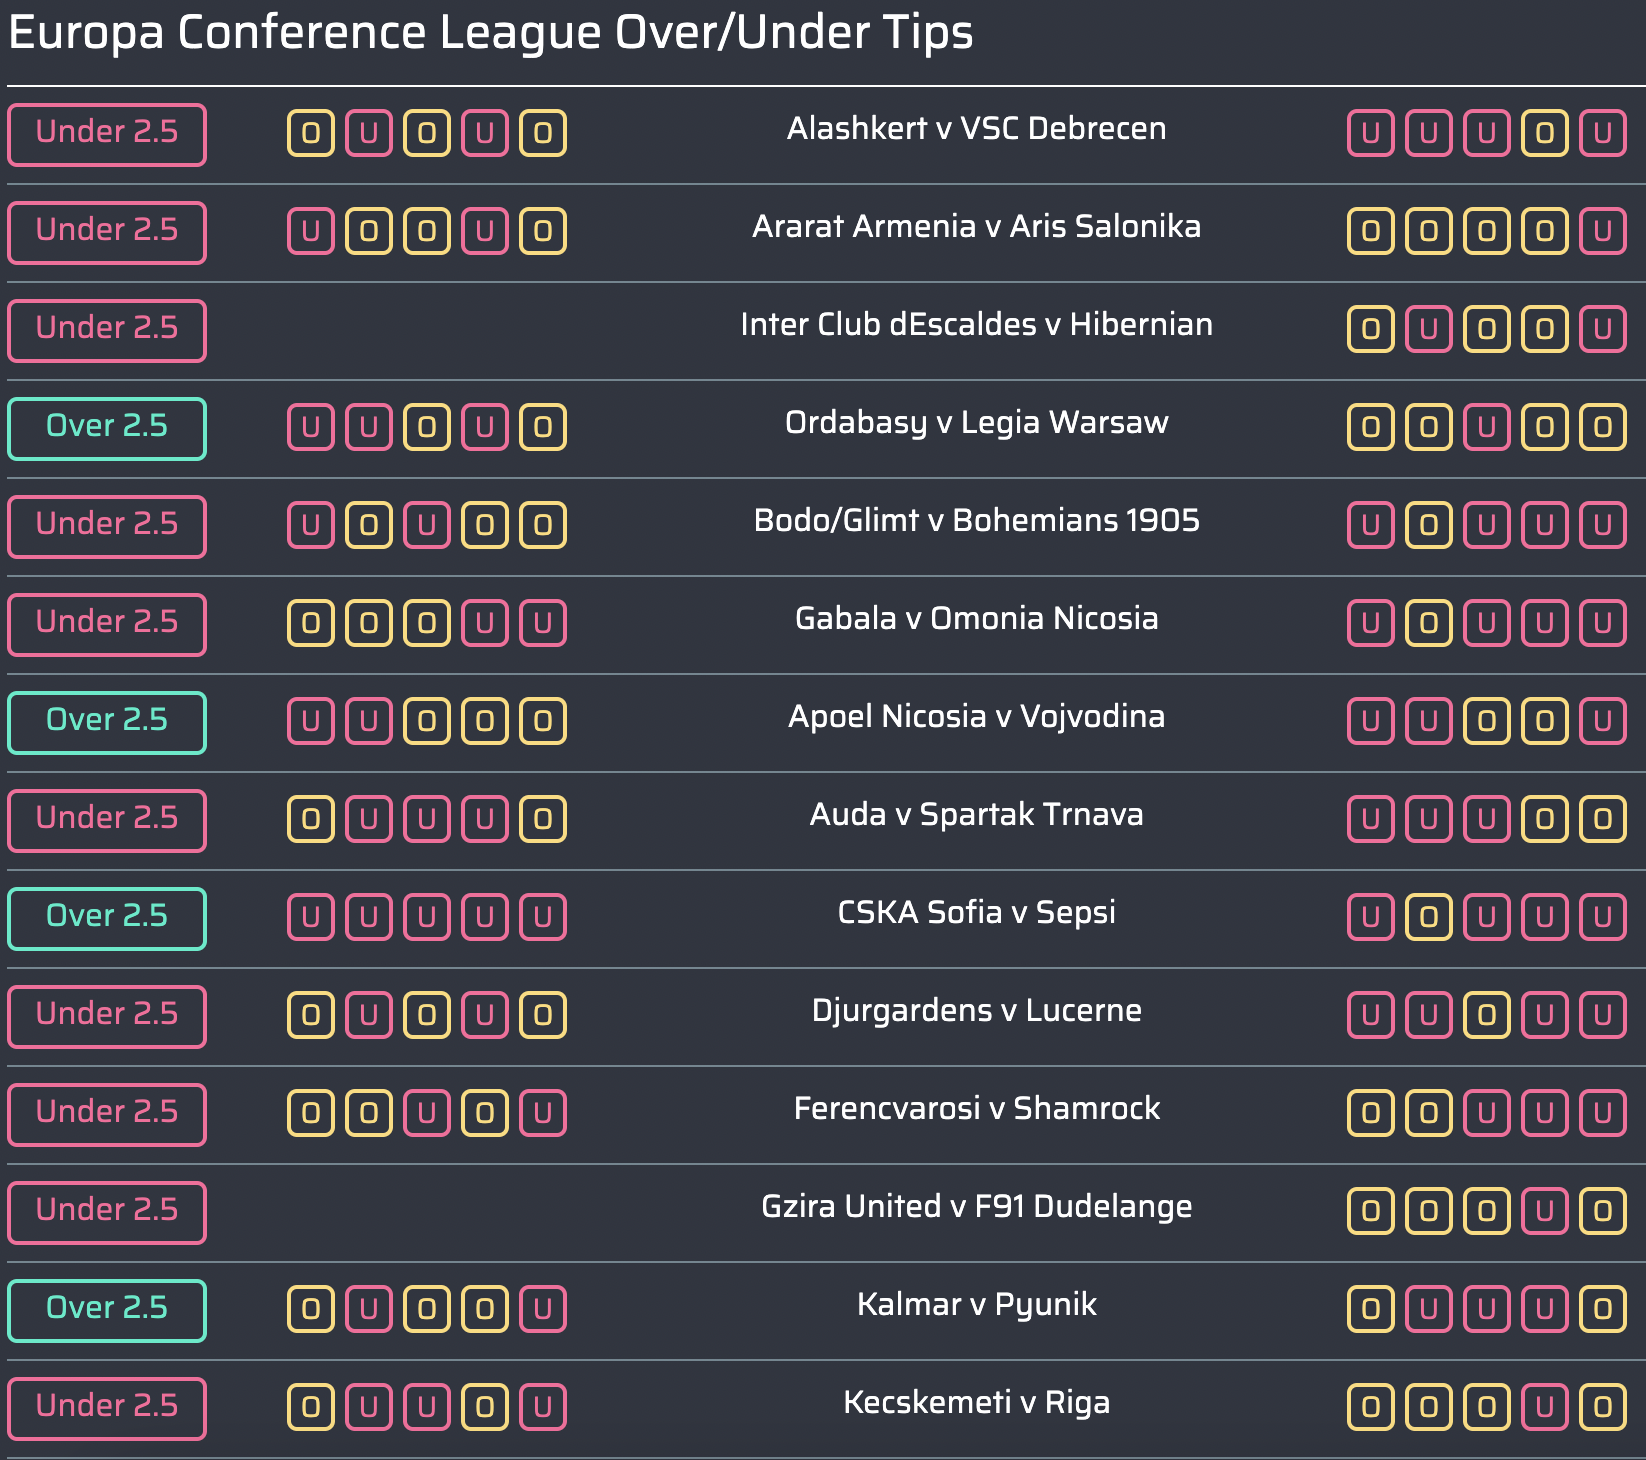Open the Gabala v Omonia Nicosia fixture
The width and height of the screenshot is (1646, 1460).
[976, 619]
